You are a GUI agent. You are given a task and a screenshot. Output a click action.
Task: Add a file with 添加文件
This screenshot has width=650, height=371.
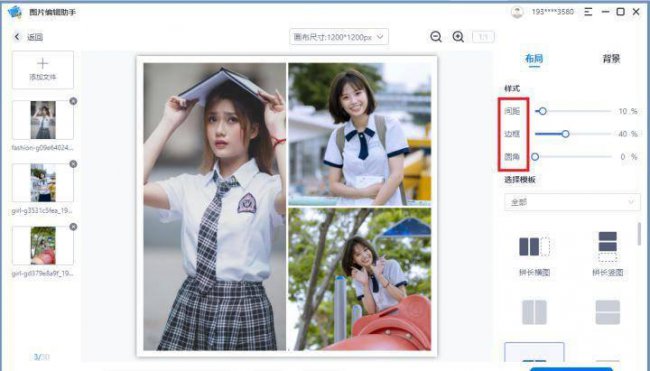click(43, 70)
